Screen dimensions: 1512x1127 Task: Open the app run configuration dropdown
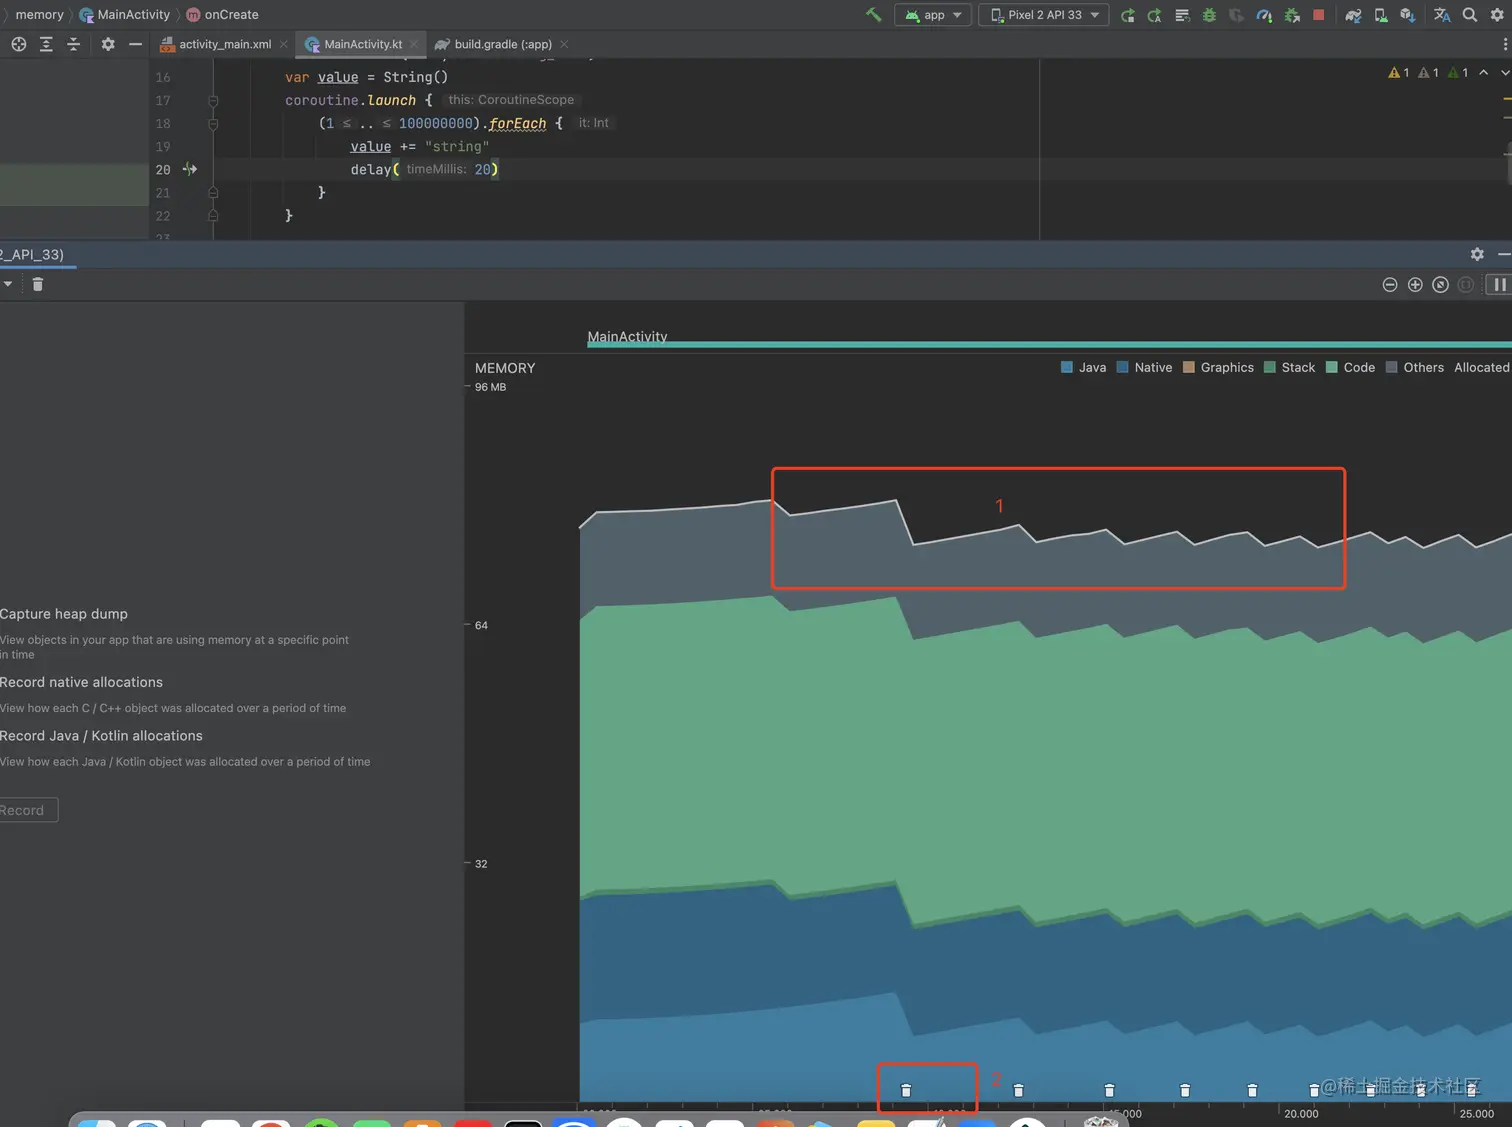933,15
